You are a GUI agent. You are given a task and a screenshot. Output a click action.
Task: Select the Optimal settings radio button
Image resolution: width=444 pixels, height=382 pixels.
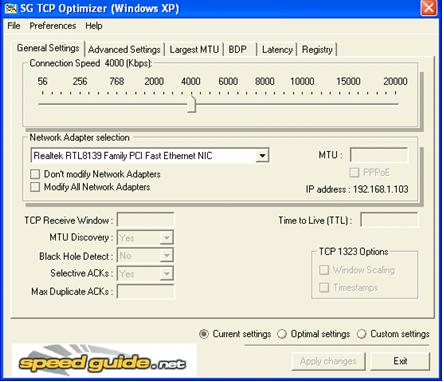tap(282, 334)
